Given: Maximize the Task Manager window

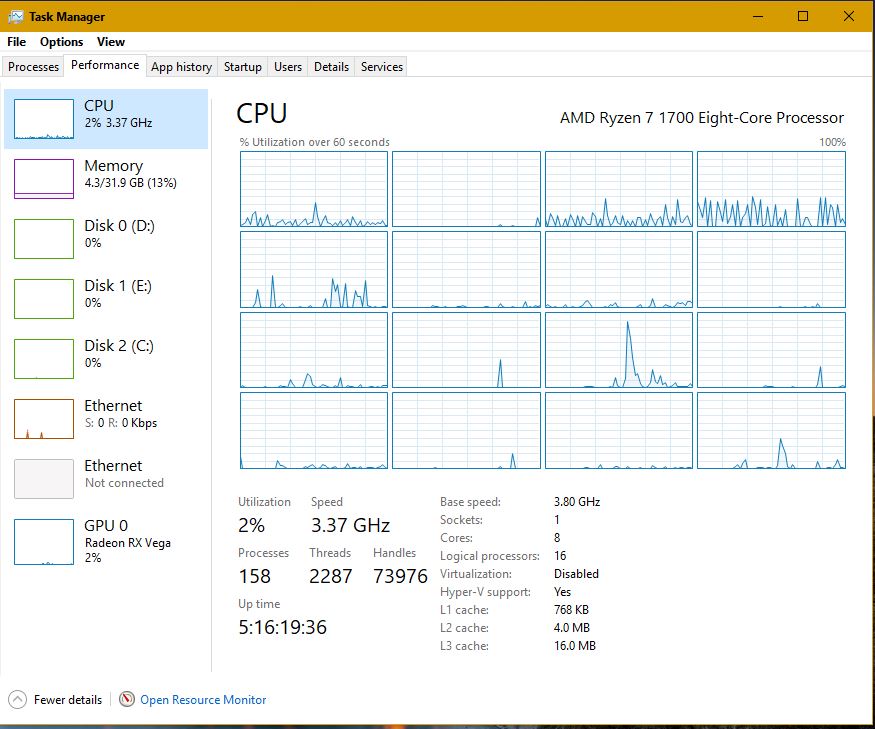Looking at the screenshot, I should tap(803, 16).
